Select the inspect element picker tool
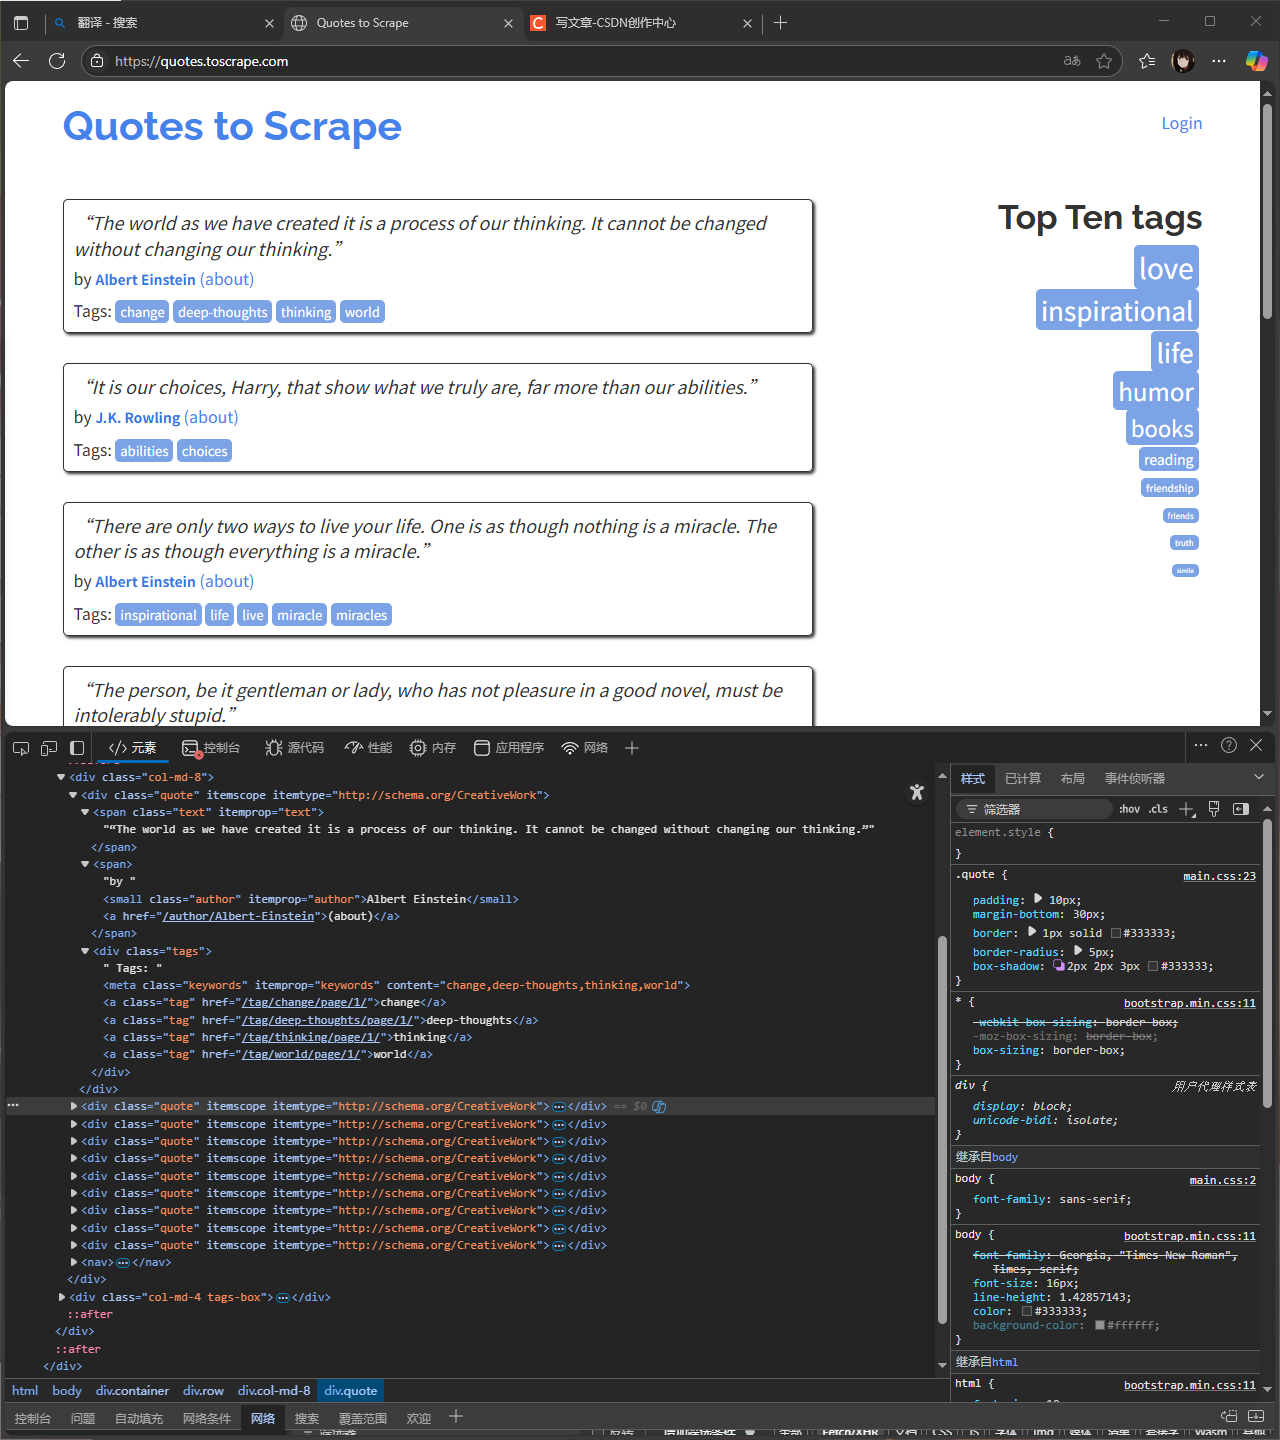This screenshot has width=1280, height=1440. (x=20, y=747)
